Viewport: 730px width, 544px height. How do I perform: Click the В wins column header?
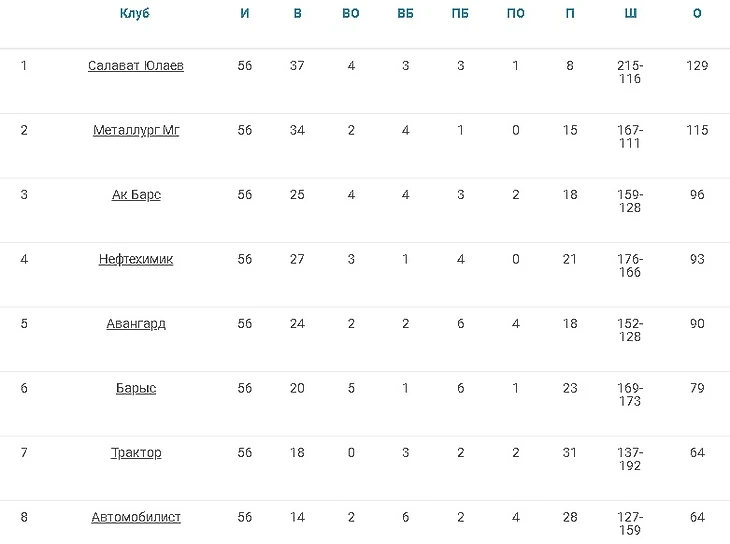[x=297, y=13]
